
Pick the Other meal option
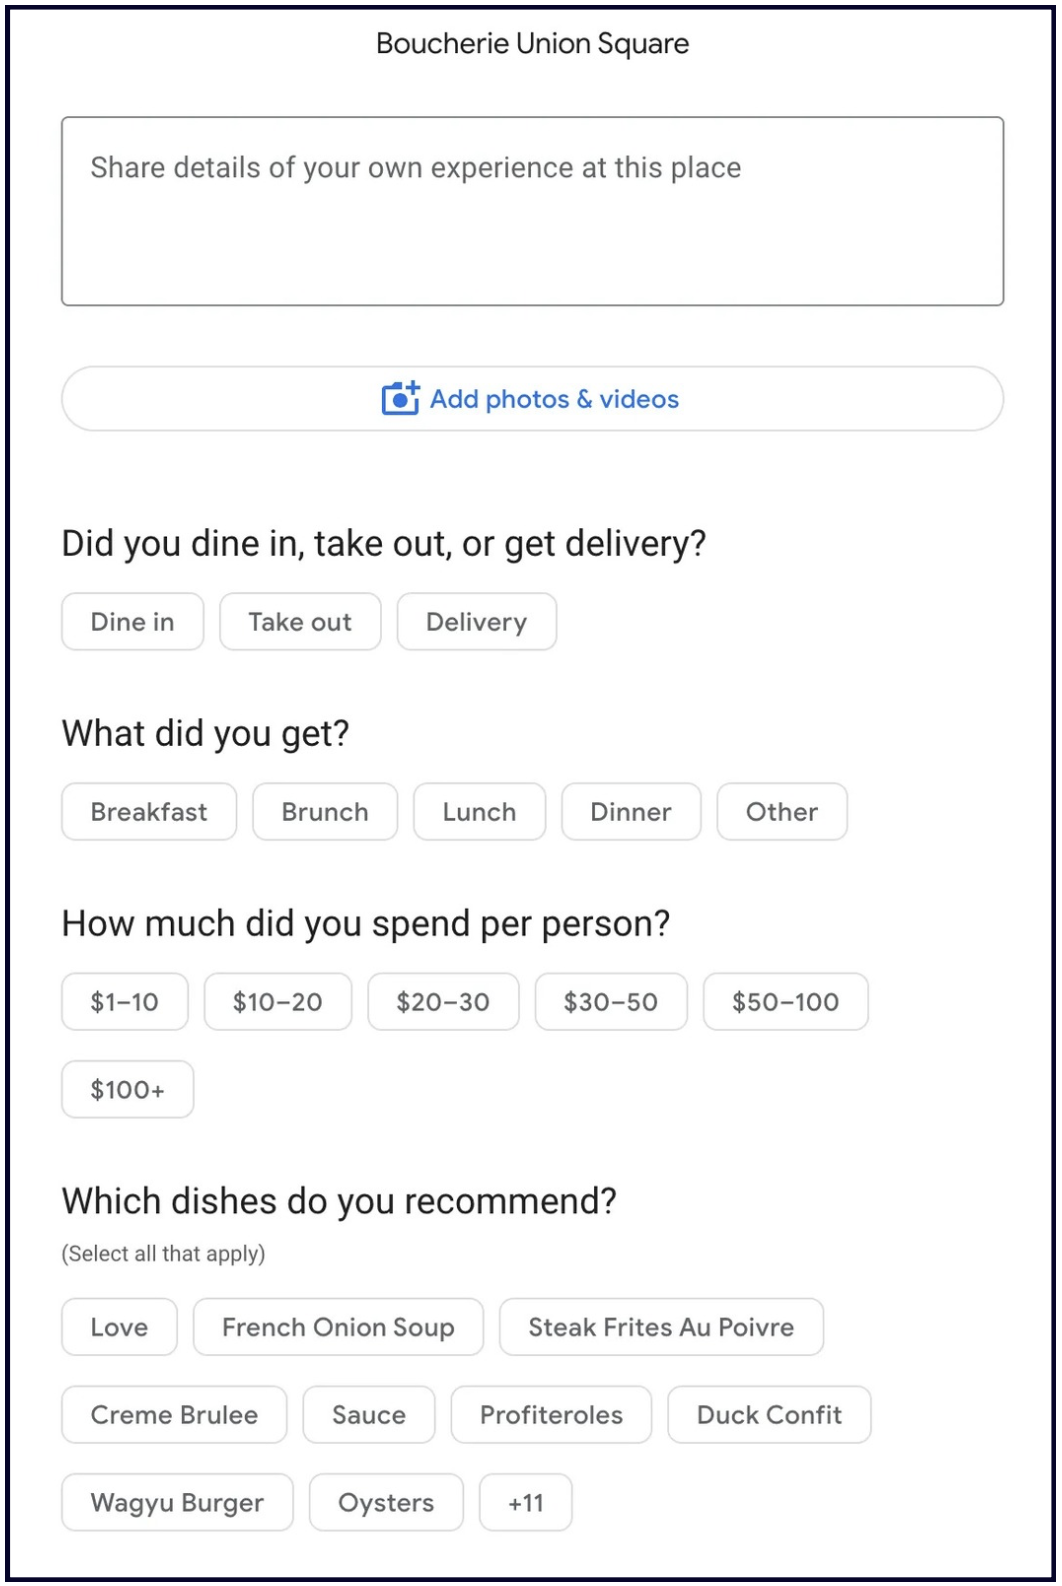pyautogui.click(x=782, y=812)
